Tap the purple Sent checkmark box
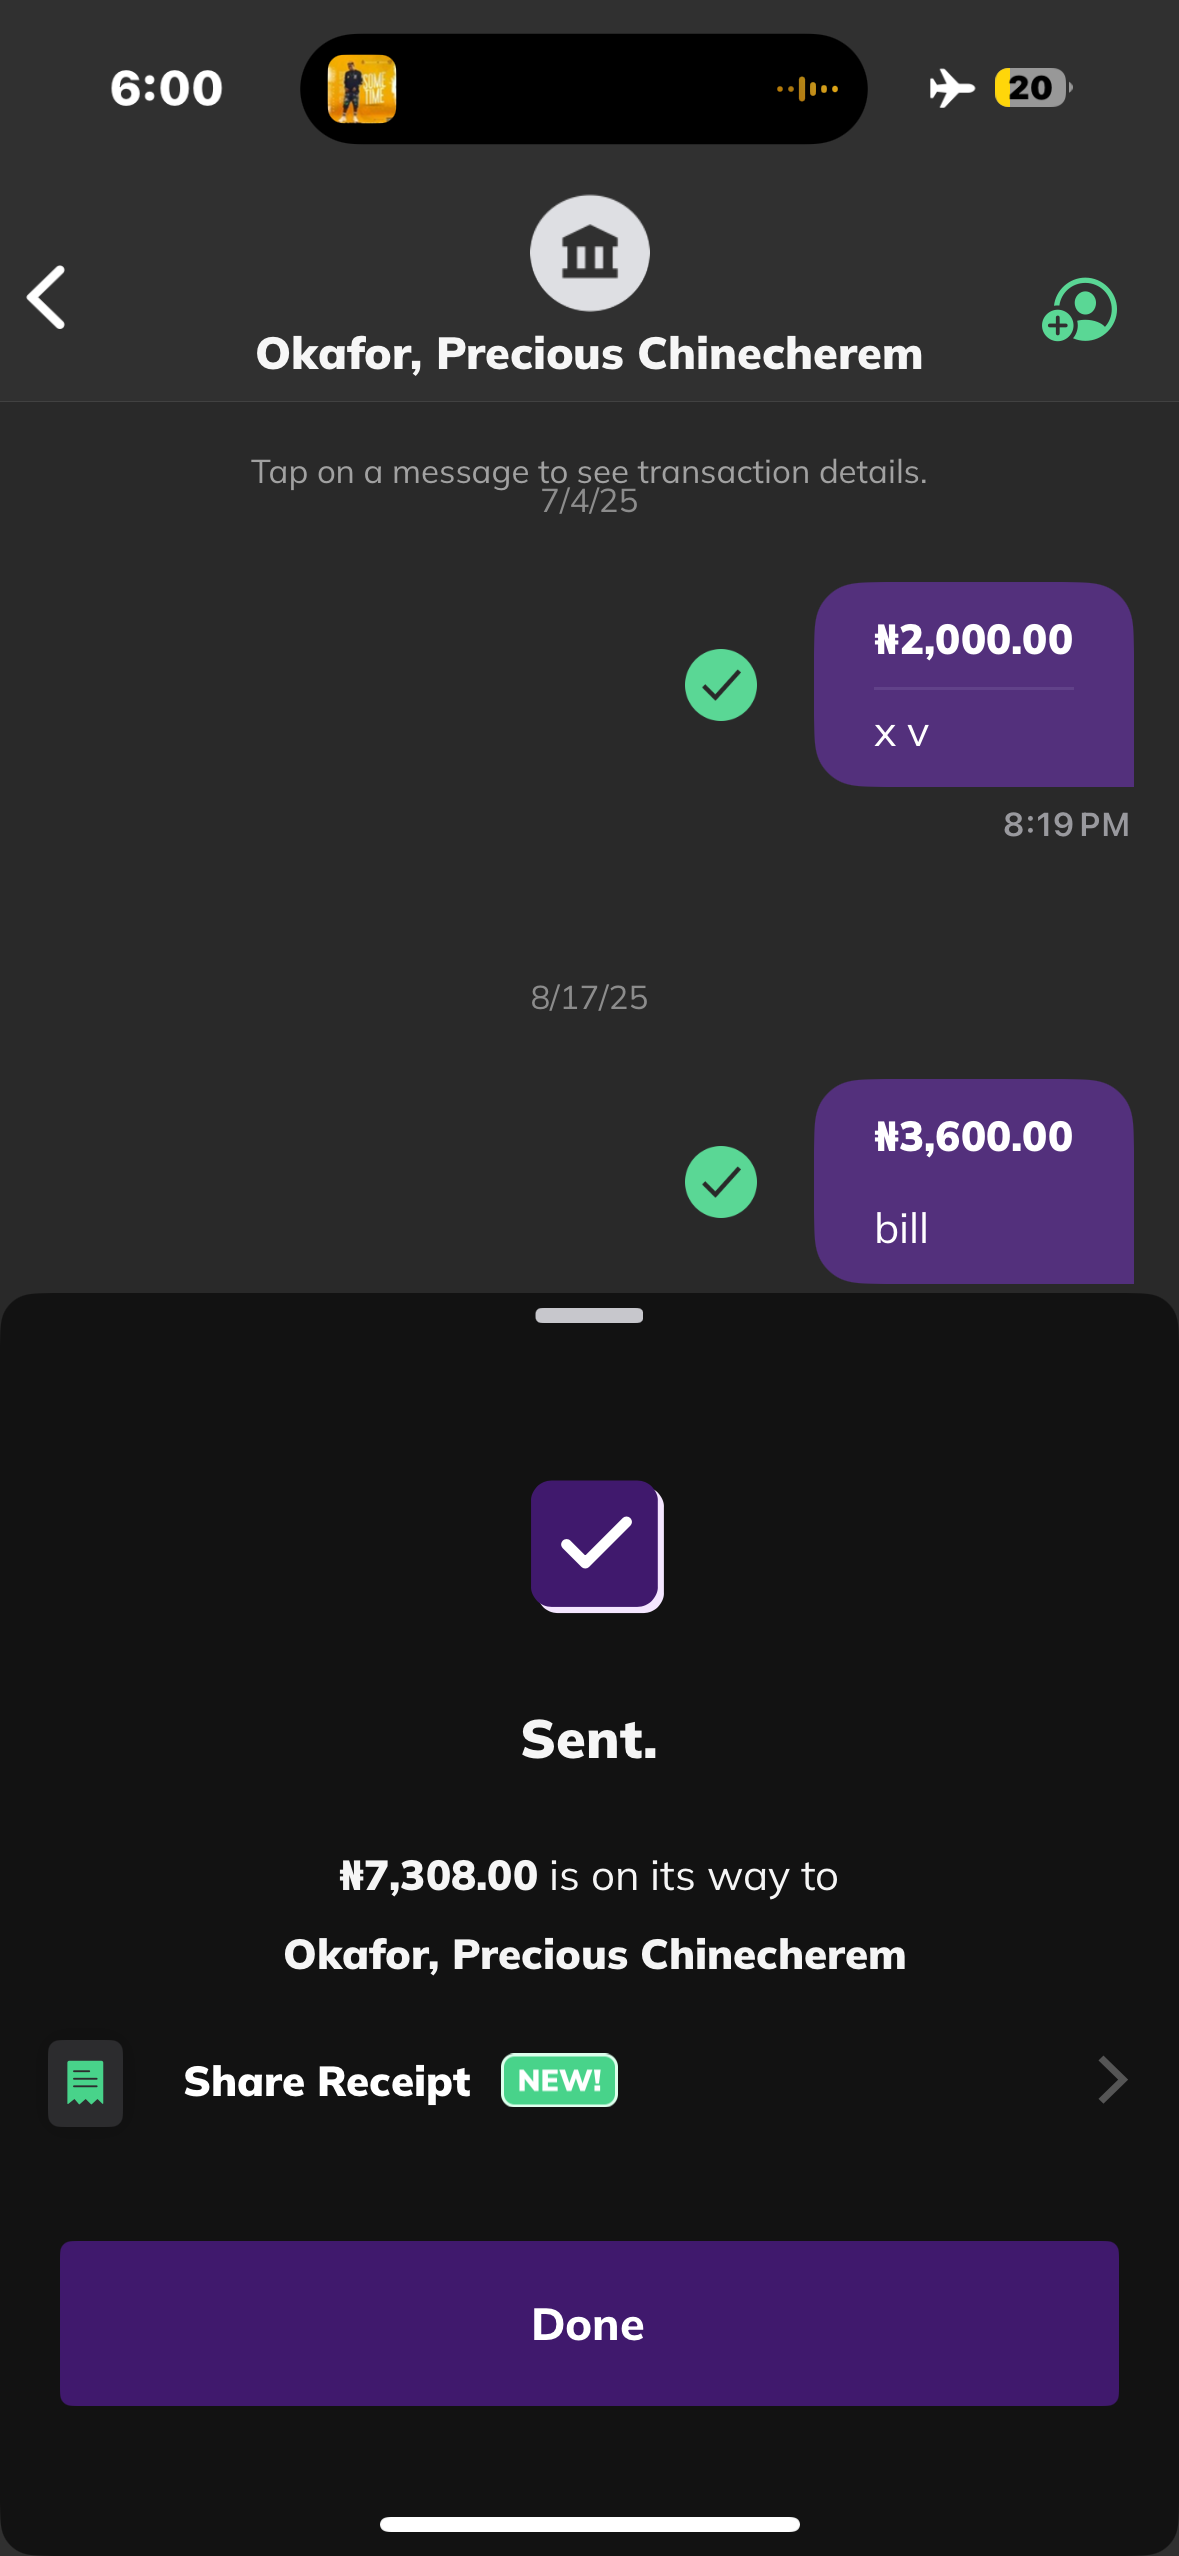 point(596,1545)
